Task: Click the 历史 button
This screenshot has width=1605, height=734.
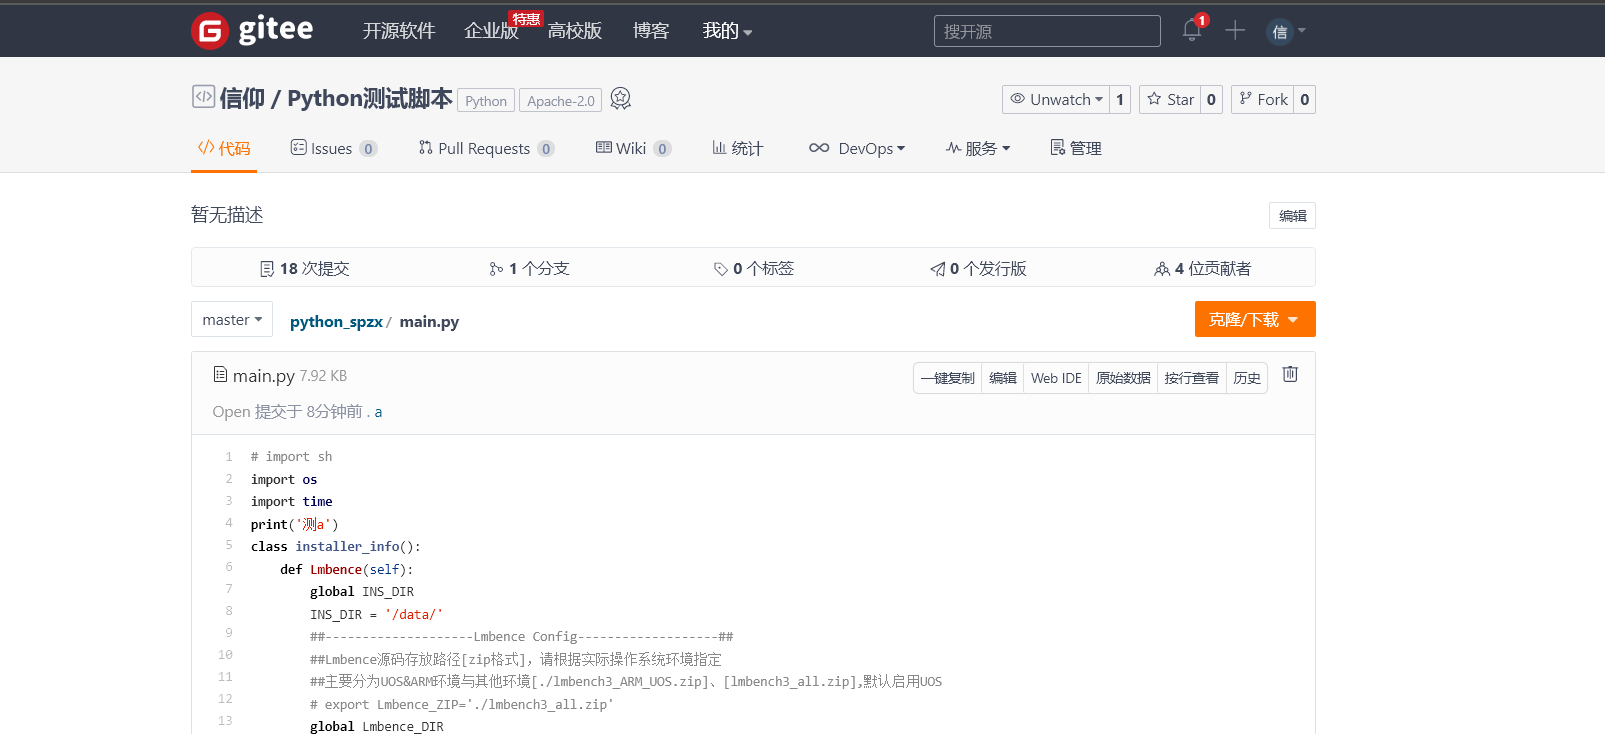Action: 1247,378
